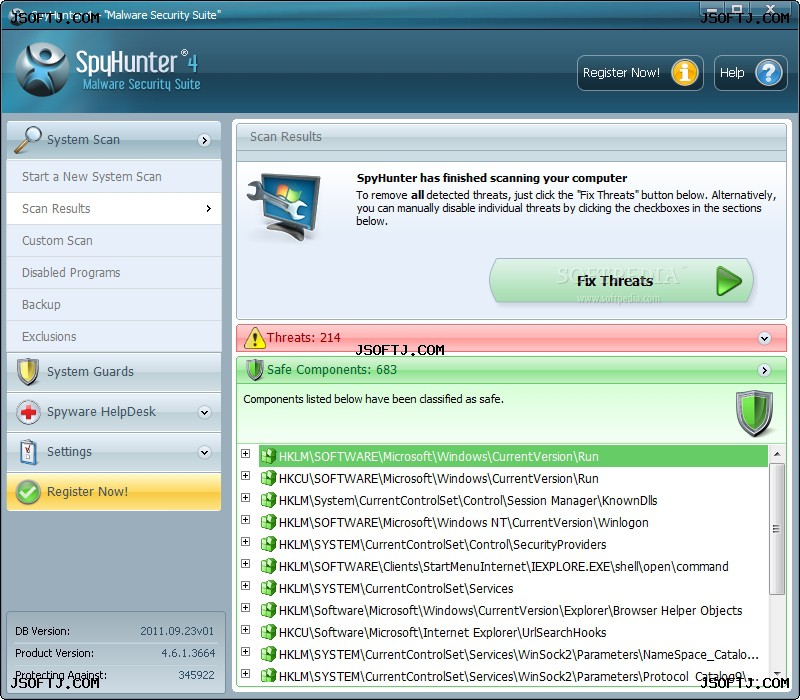The image size is (800, 700).
Task: Select the HKLM CurrentControlSet Services row text
Action: [396, 588]
